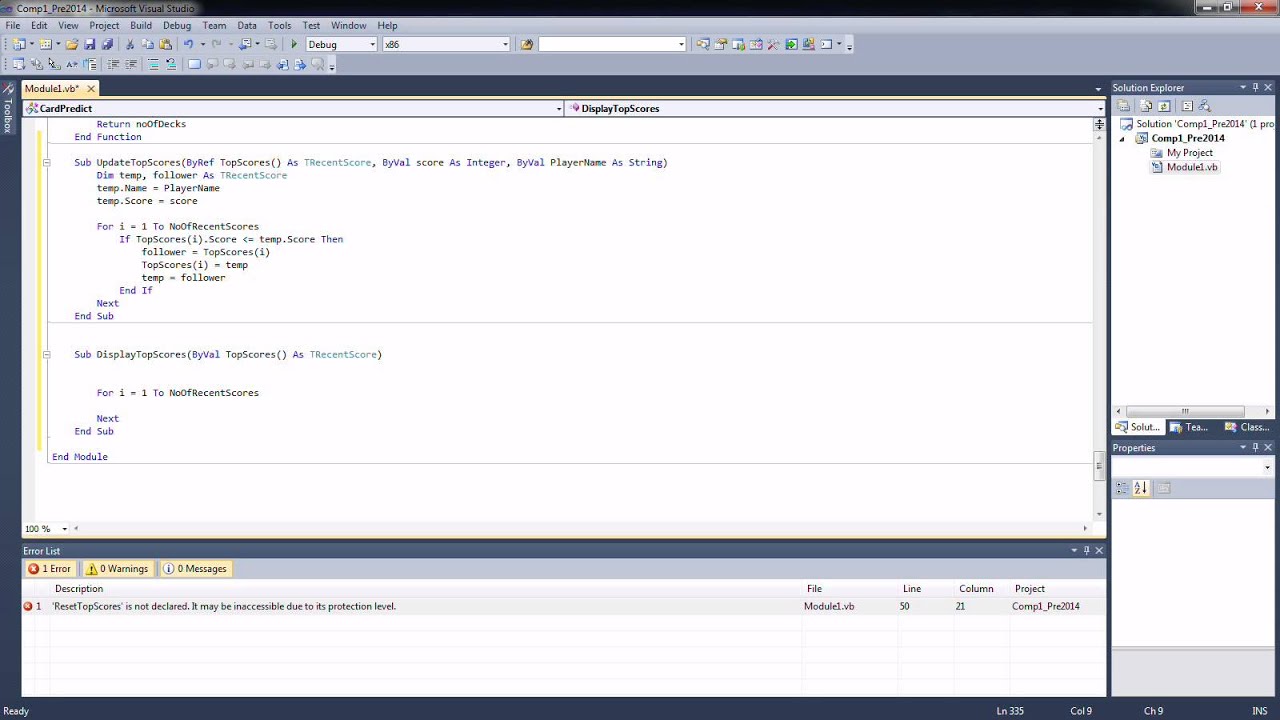Toggle auto-hide pin on Properties panel
The width and height of the screenshot is (1280, 720).
coord(1255,447)
